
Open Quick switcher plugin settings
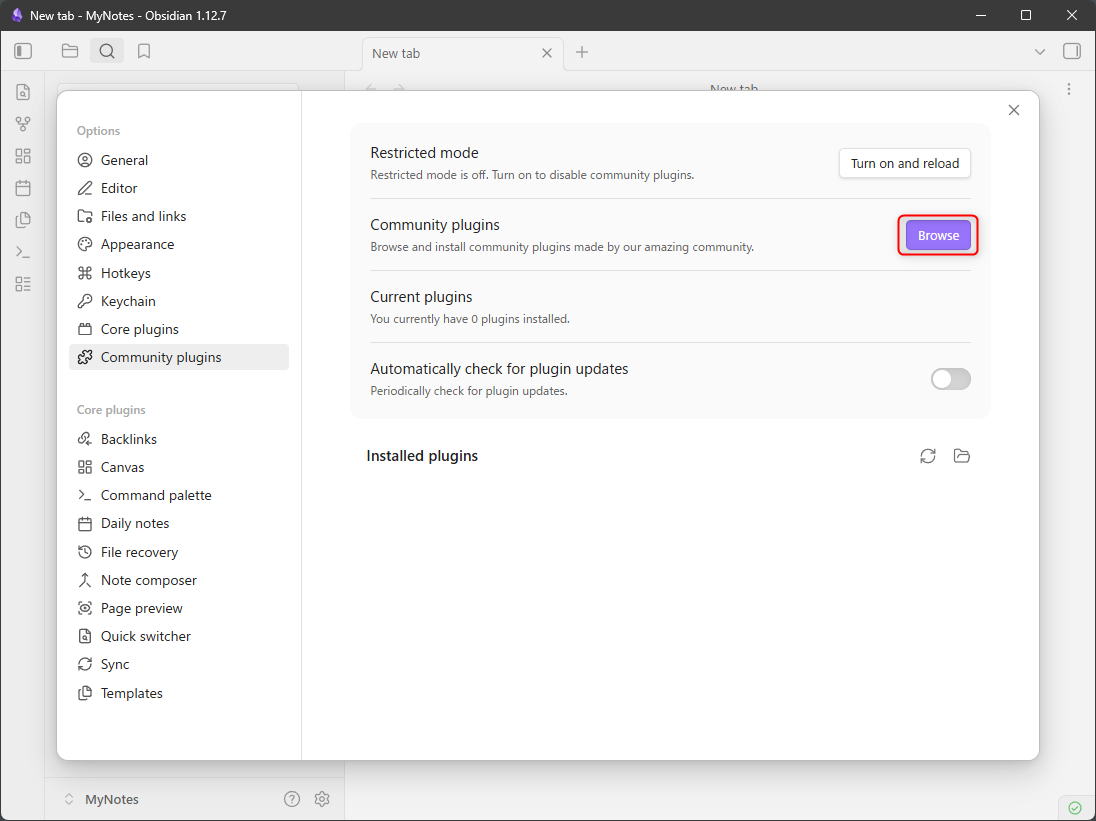coord(179,636)
